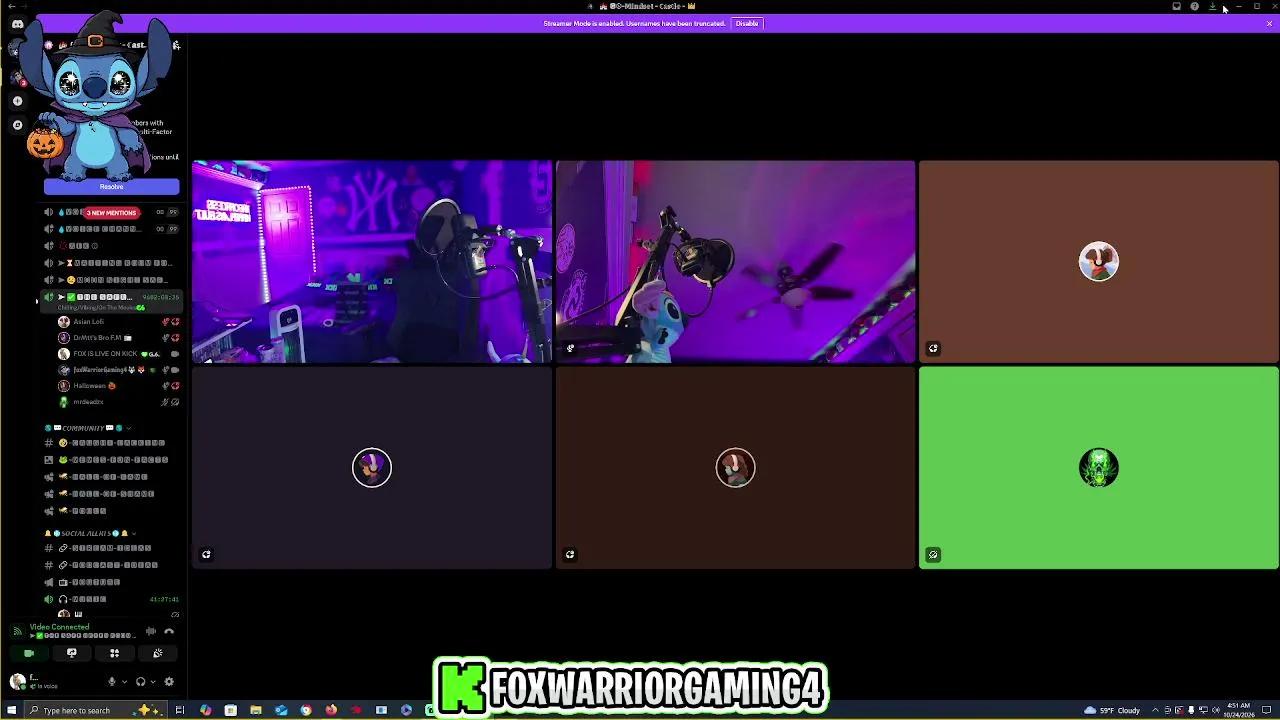
Task: Select DrMtt's Bro F.M in voice list
Action: 118,338
